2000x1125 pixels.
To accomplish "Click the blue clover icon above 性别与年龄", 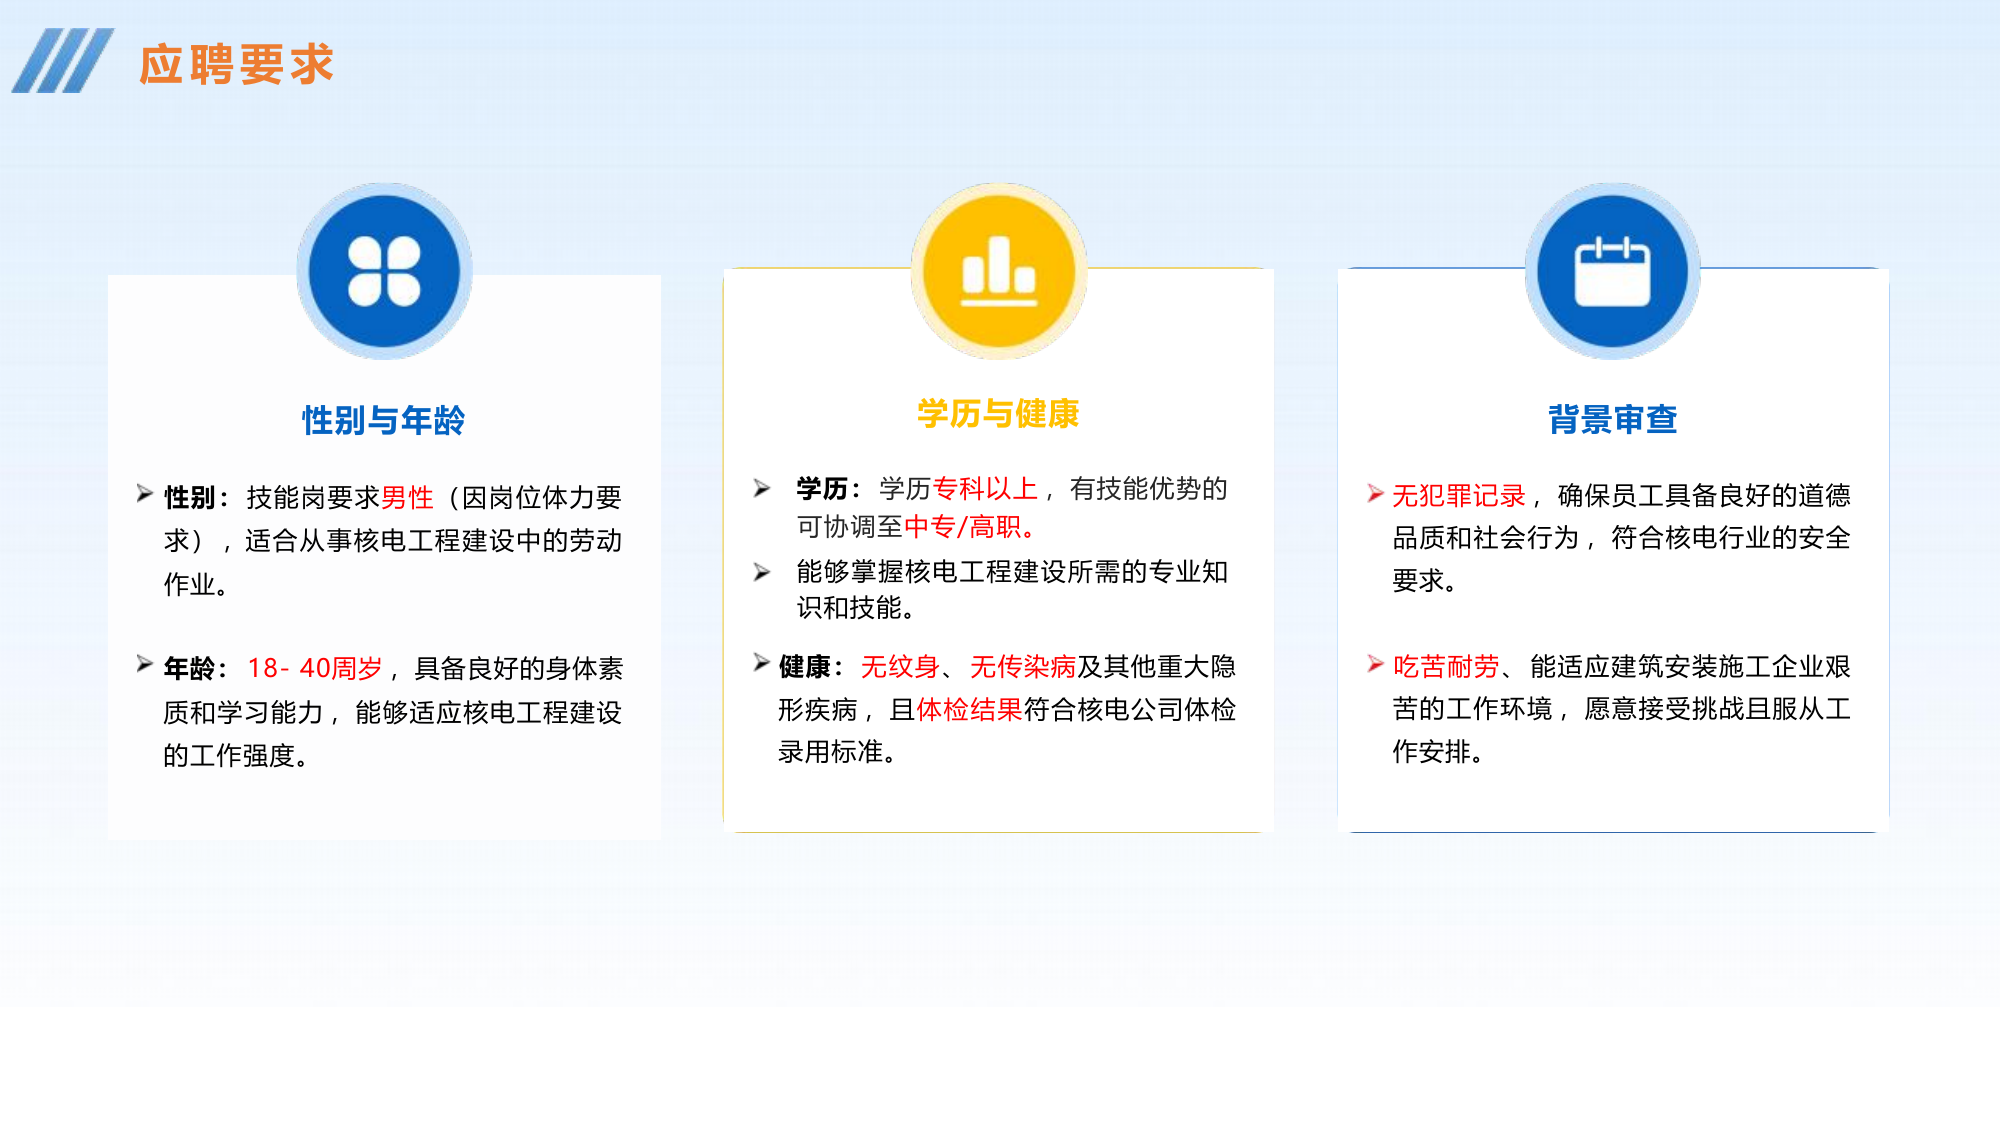I will click(x=385, y=272).
